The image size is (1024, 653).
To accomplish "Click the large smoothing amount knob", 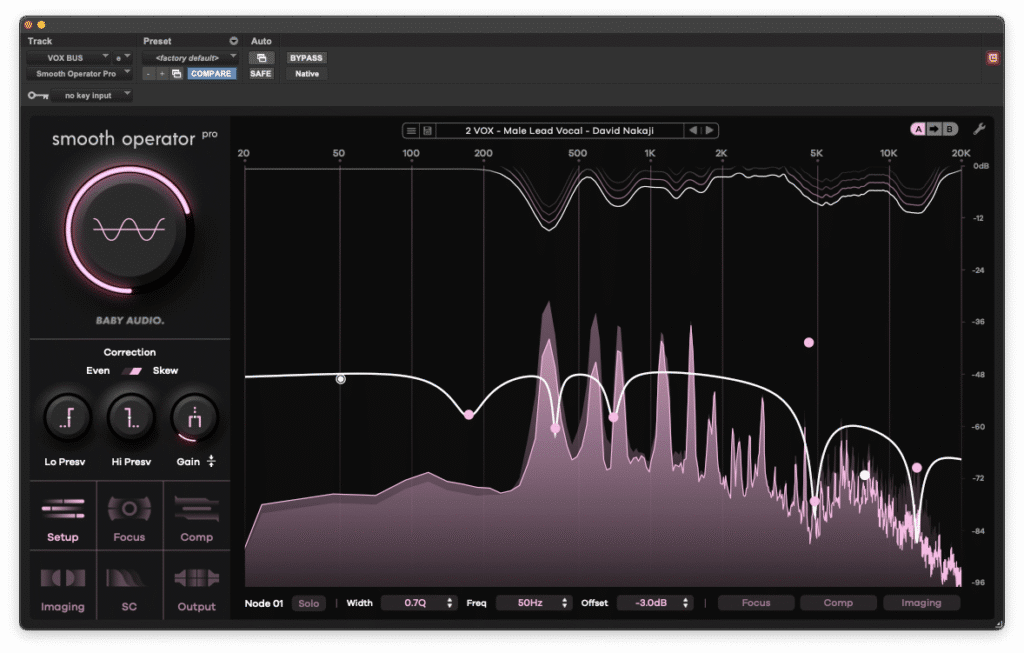I will click(129, 229).
